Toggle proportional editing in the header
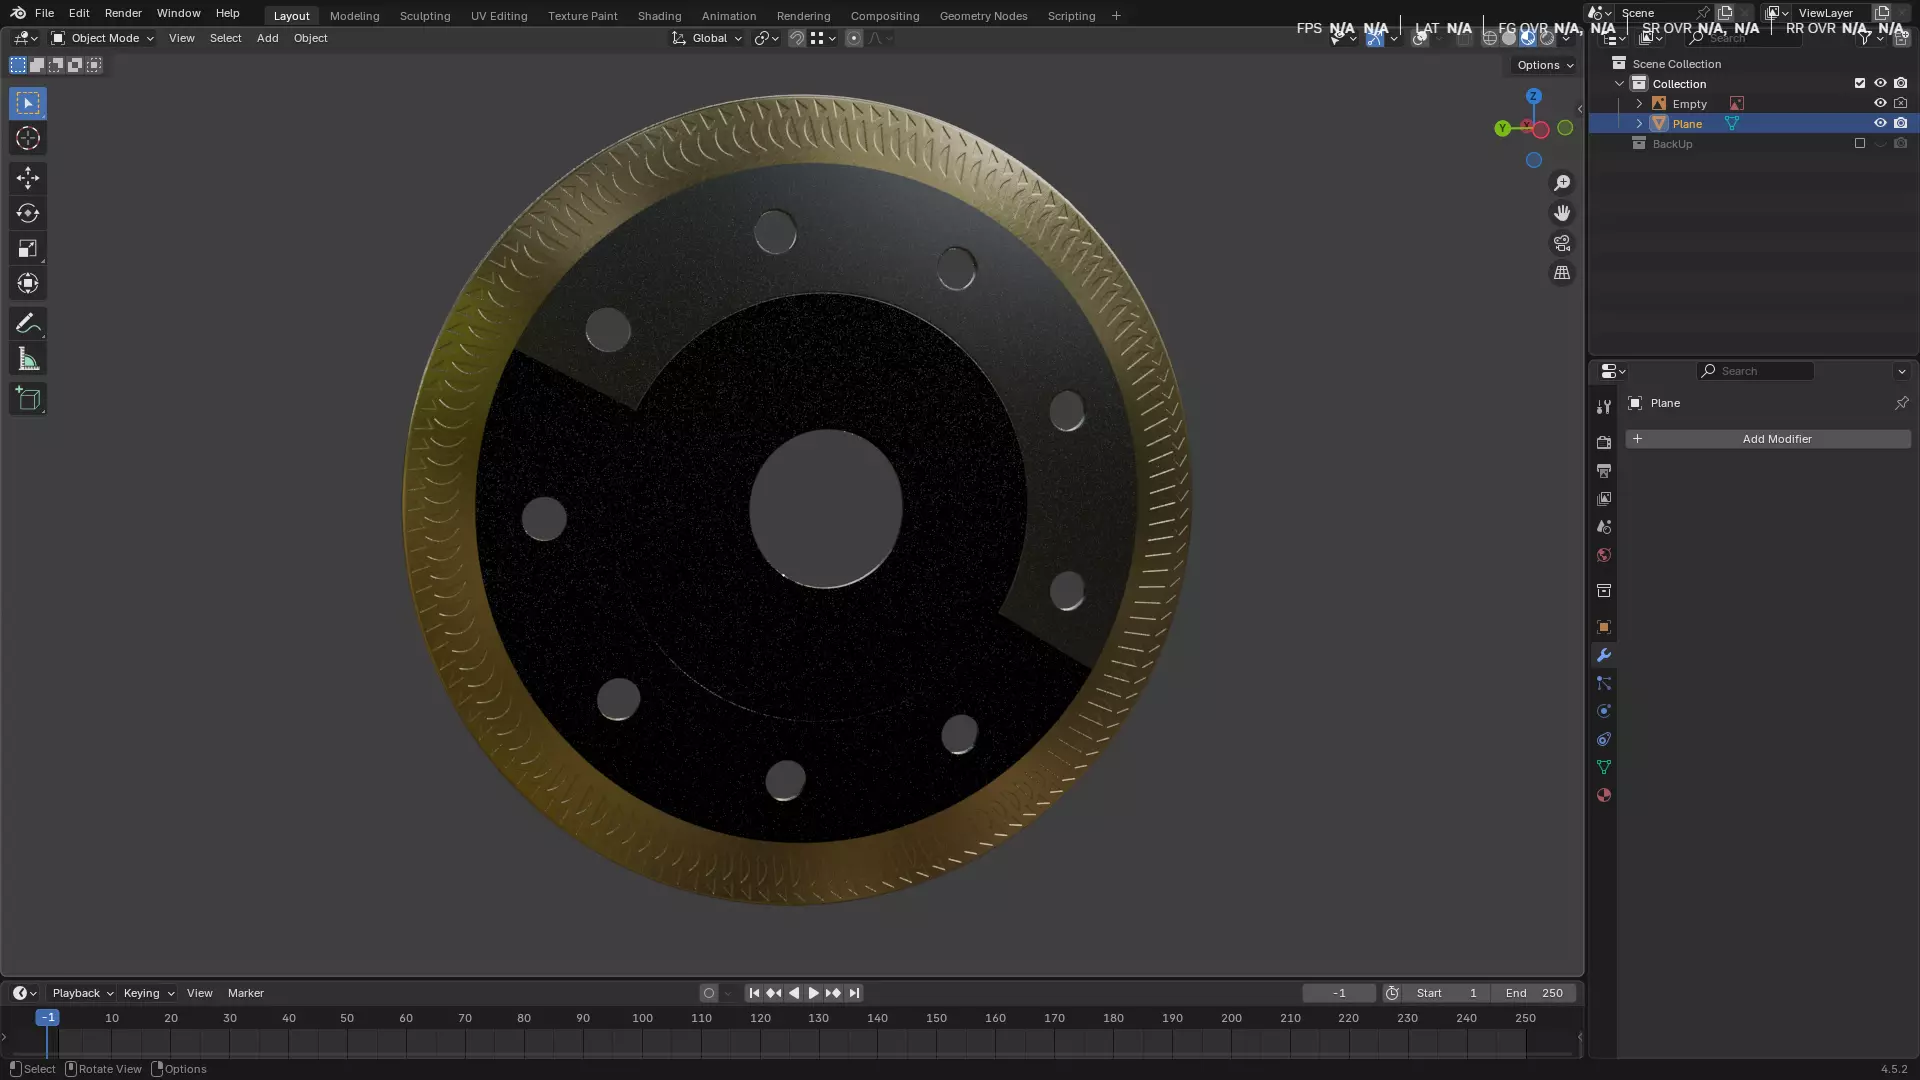 coord(854,38)
